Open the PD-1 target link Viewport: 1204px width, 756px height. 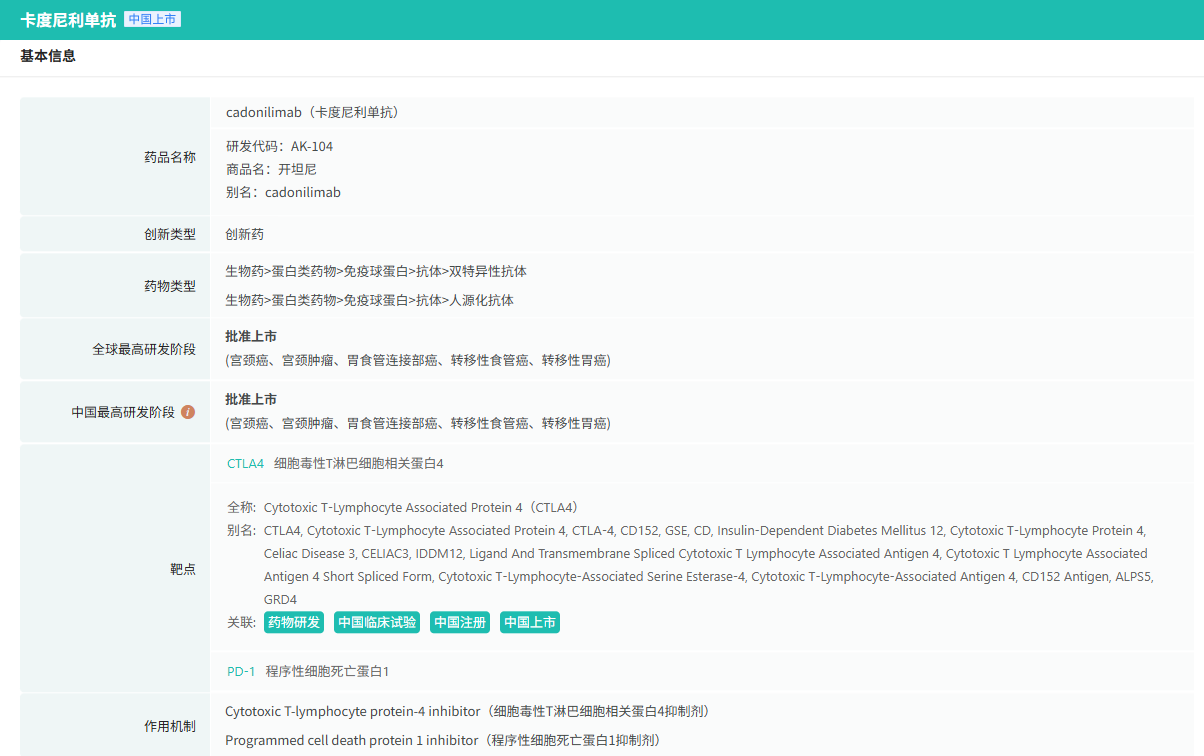(241, 671)
